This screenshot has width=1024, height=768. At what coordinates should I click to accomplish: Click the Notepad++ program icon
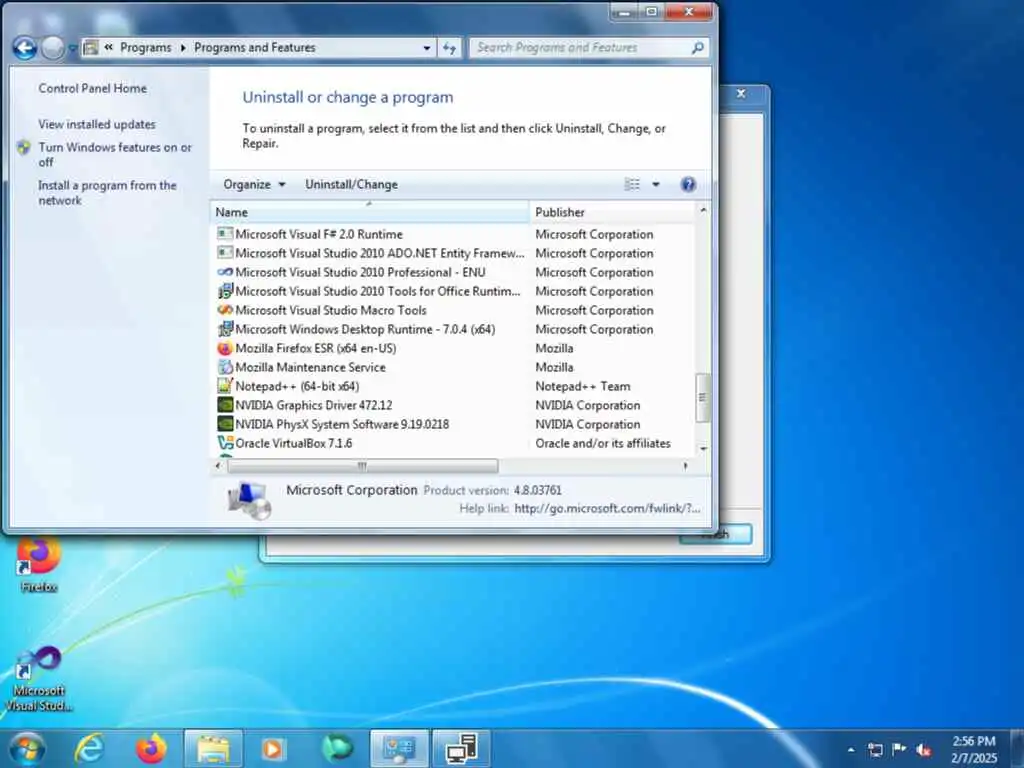[x=225, y=386]
